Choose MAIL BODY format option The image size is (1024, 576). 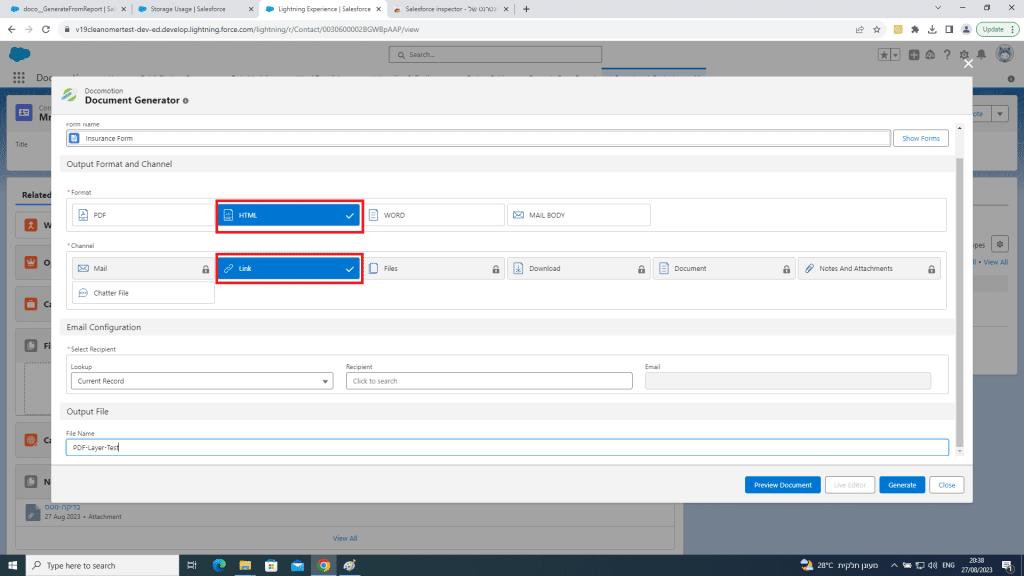[578, 215]
